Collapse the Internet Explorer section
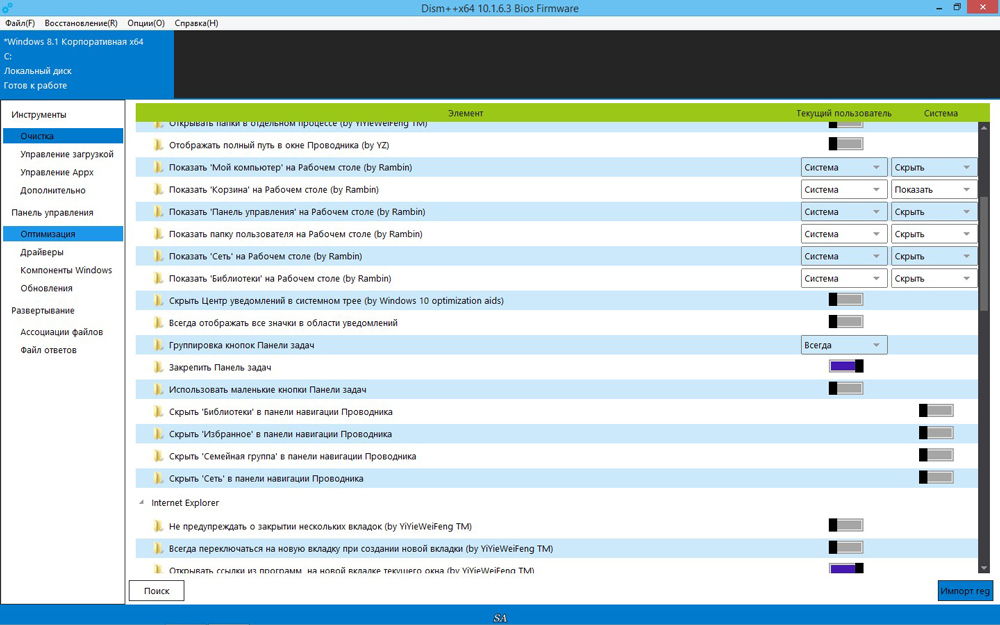 pos(142,503)
